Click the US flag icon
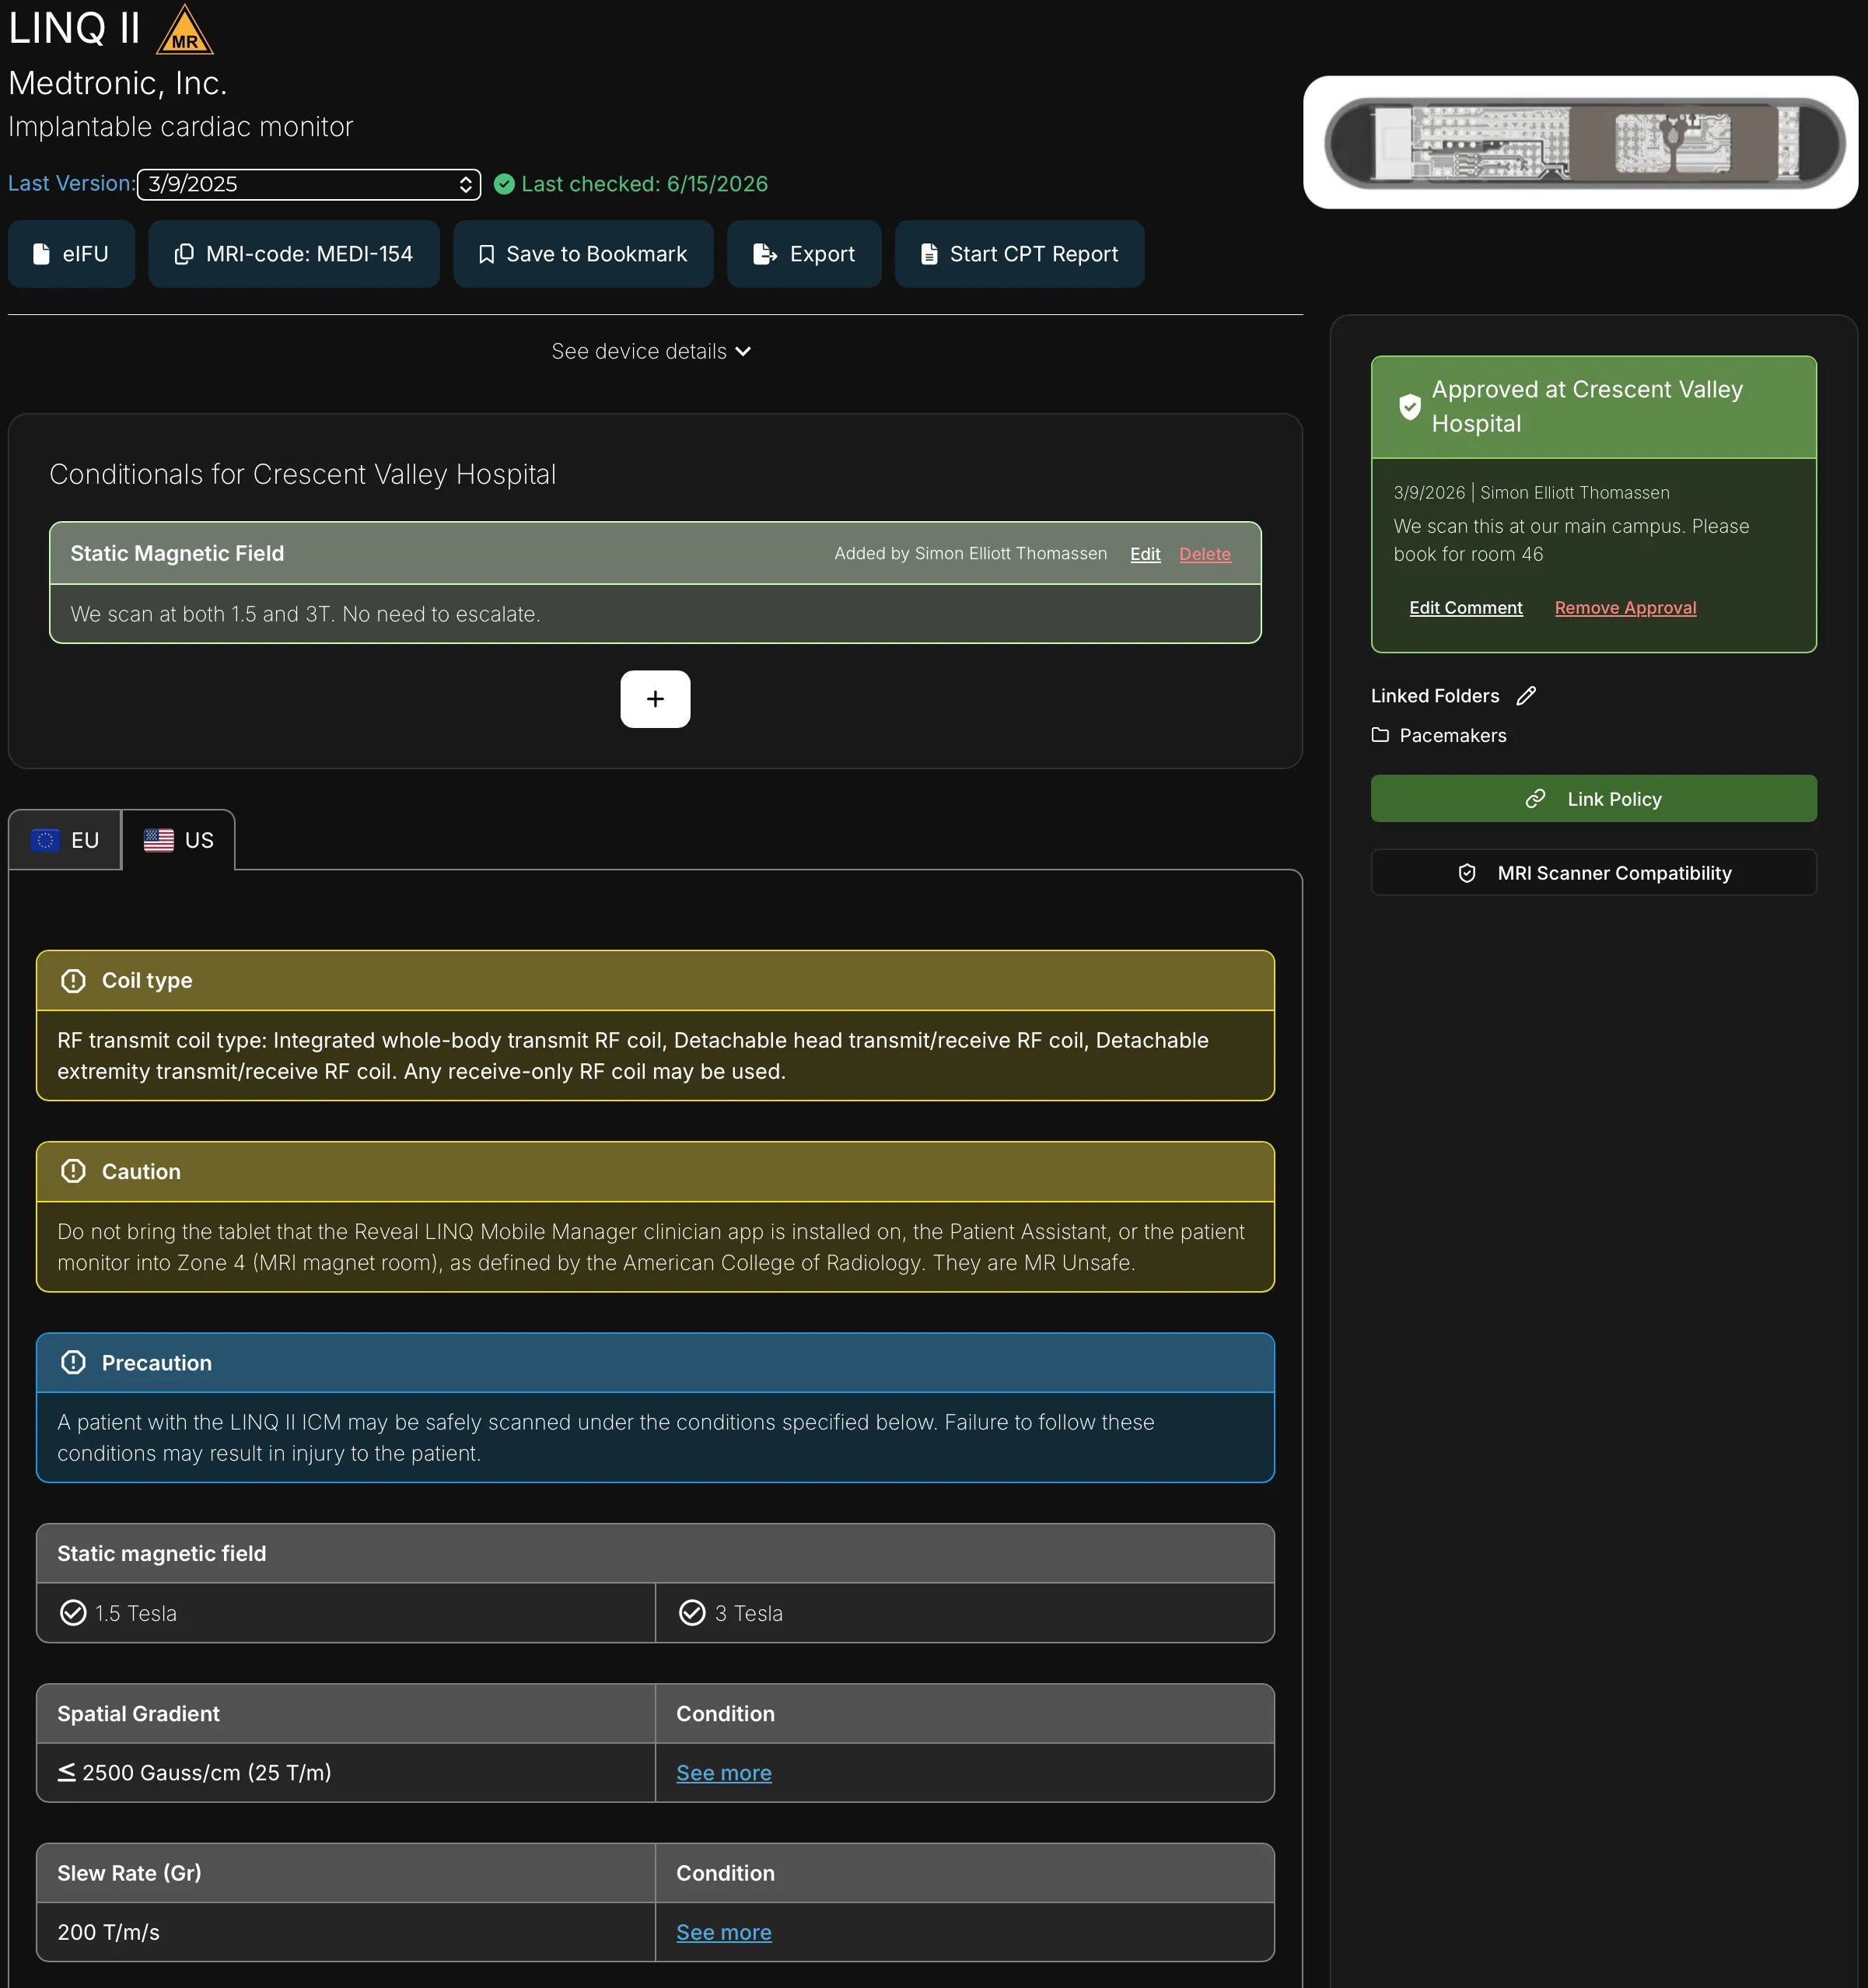Screen dimensions: 1868x1988 pos(159,840)
